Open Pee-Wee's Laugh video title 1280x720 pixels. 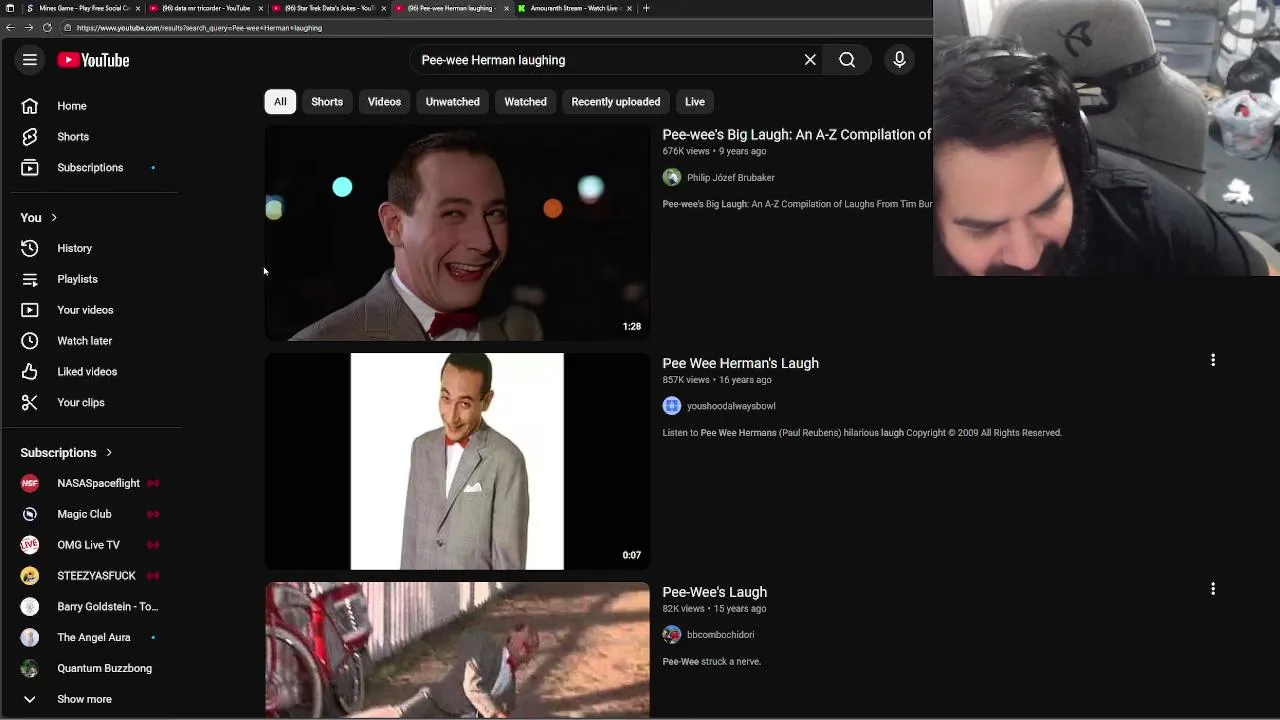pos(715,592)
